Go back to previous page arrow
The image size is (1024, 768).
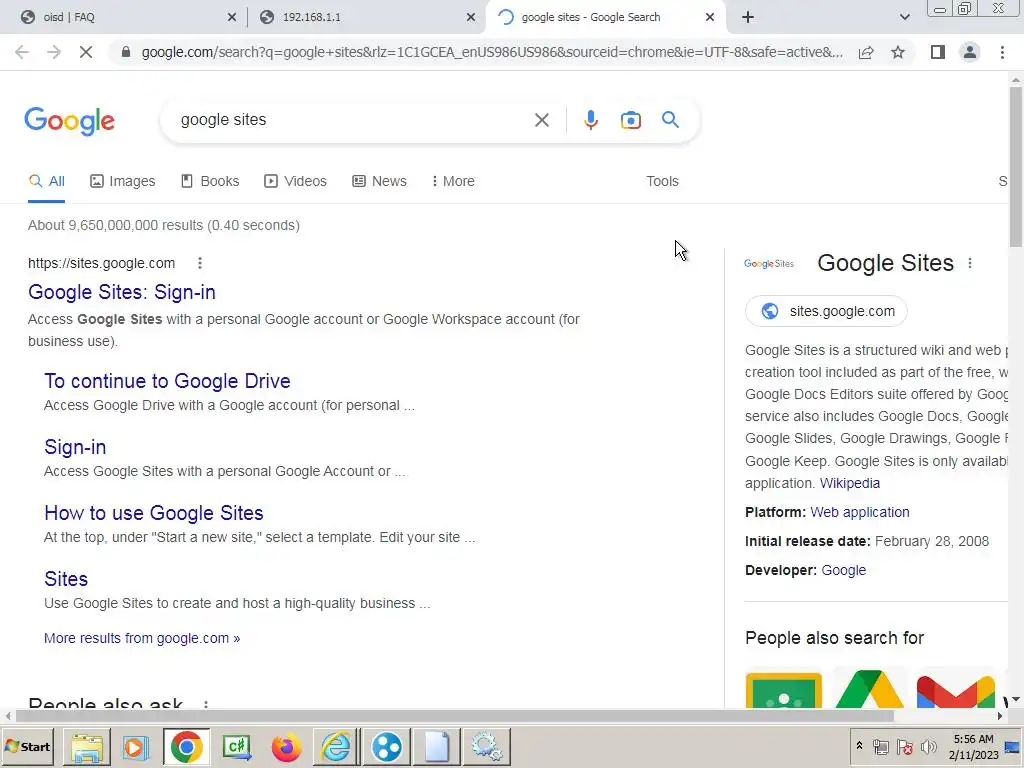22,52
